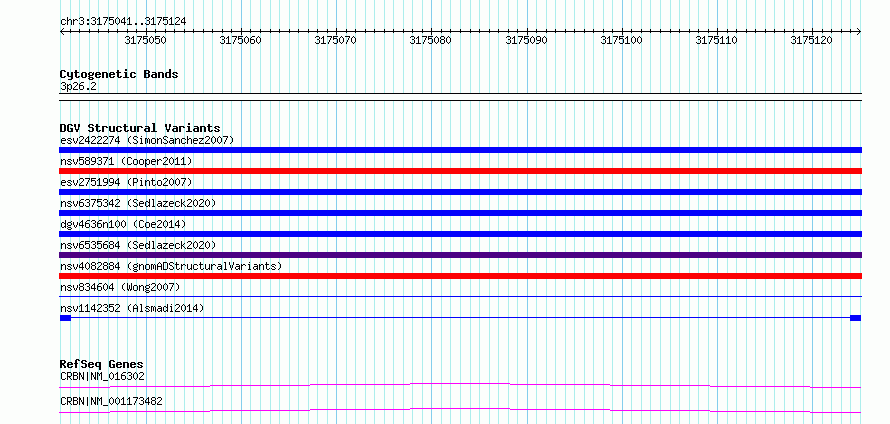Click the purple bar under nsv6535684
This screenshot has height=424, width=890.
click(460, 255)
